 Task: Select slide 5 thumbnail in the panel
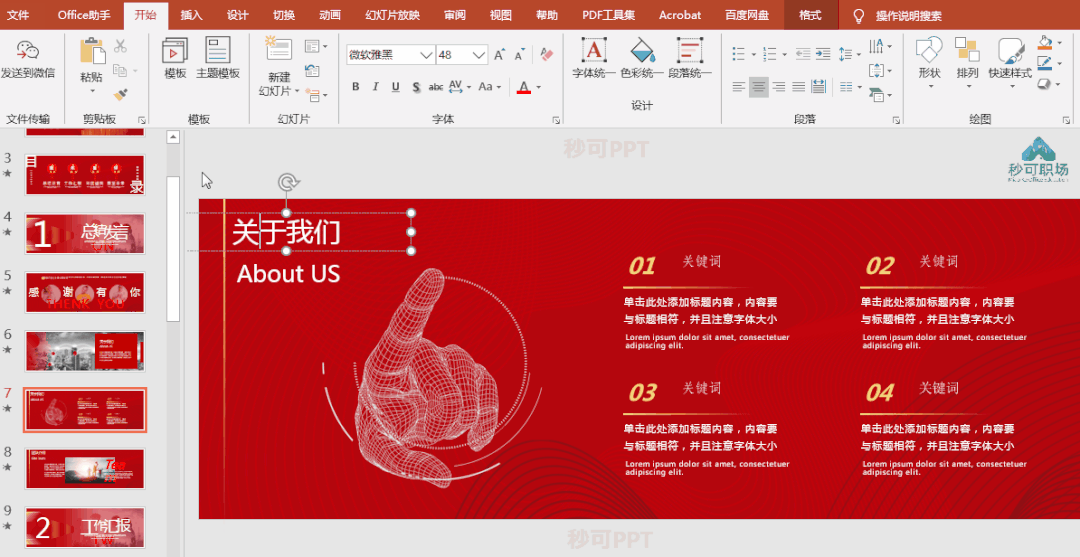[x=85, y=292]
